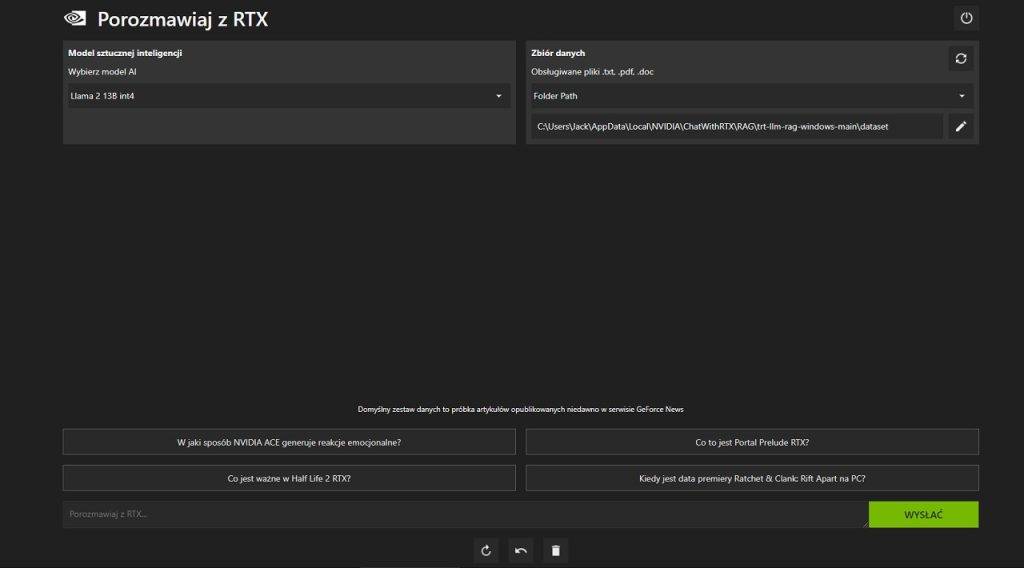The image size is (1024, 568).
Task: Click the 'Wybierz model AI' label
Action: pyautogui.click(x=102, y=72)
